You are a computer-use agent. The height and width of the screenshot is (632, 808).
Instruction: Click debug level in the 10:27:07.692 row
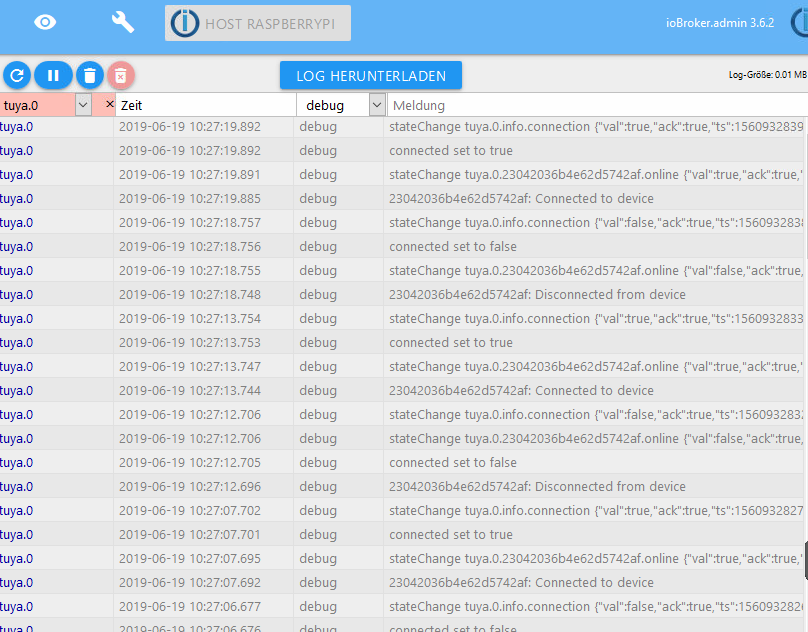click(318, 582)
